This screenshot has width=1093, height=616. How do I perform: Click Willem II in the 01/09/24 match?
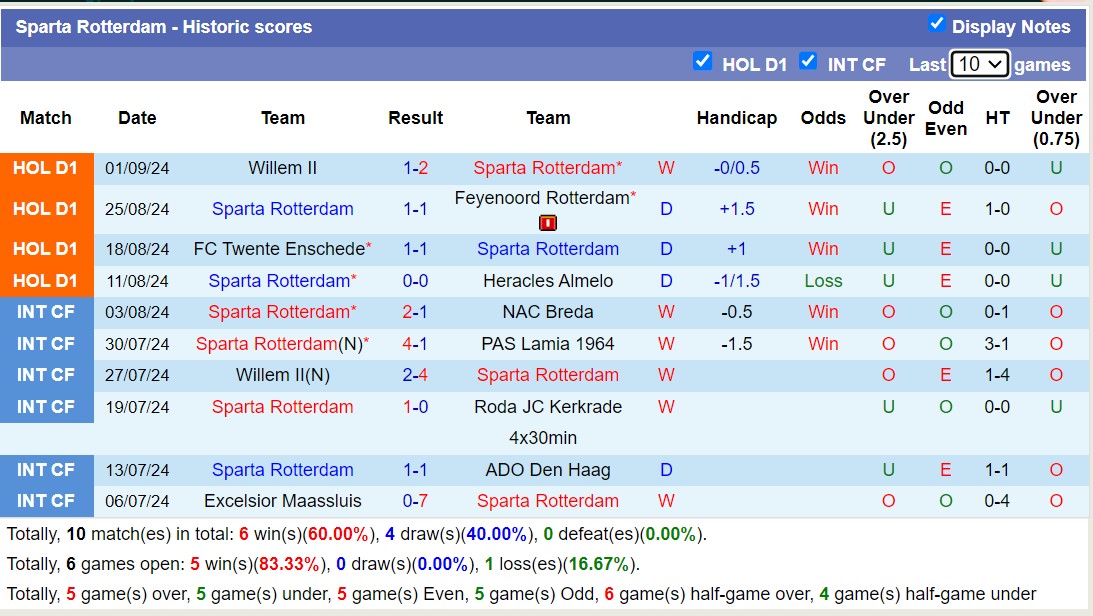pos(283,168)
